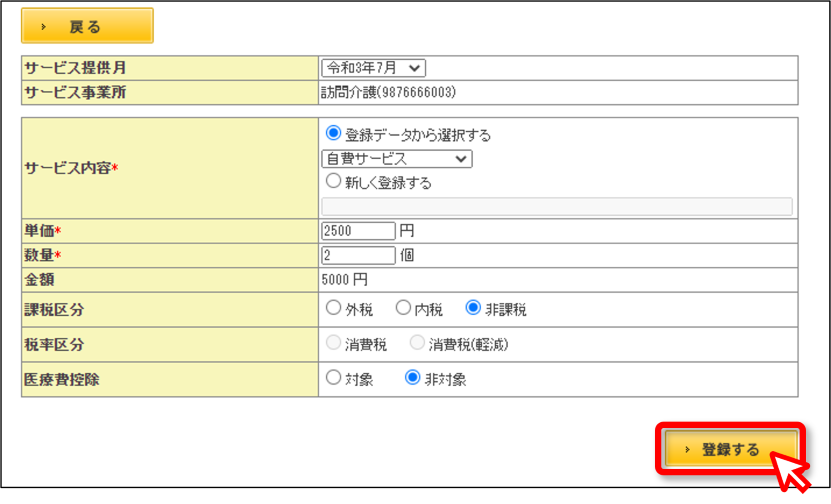The height and width of the screenshot is (504, 831).
Task: Click the 数量 quantity input field
Action: (358, 255)
